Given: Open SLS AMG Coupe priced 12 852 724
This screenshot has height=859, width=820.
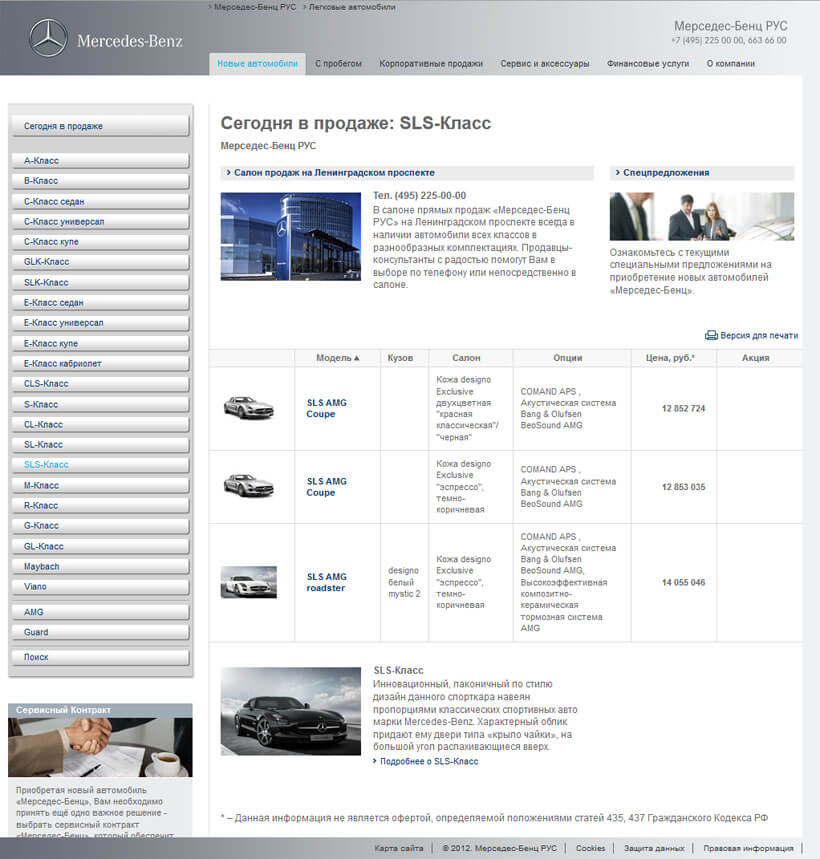Looking at the screenshot, I should pyautogui.click(x=326, y=409).
